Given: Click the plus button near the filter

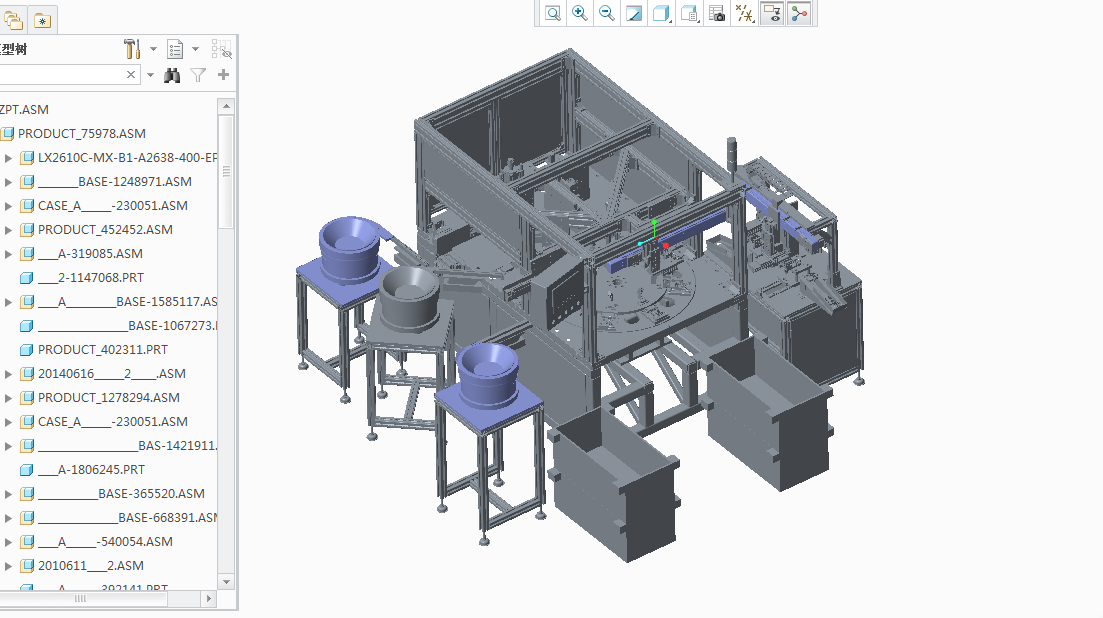Looking at the screenshot, I should click(222, 75).
